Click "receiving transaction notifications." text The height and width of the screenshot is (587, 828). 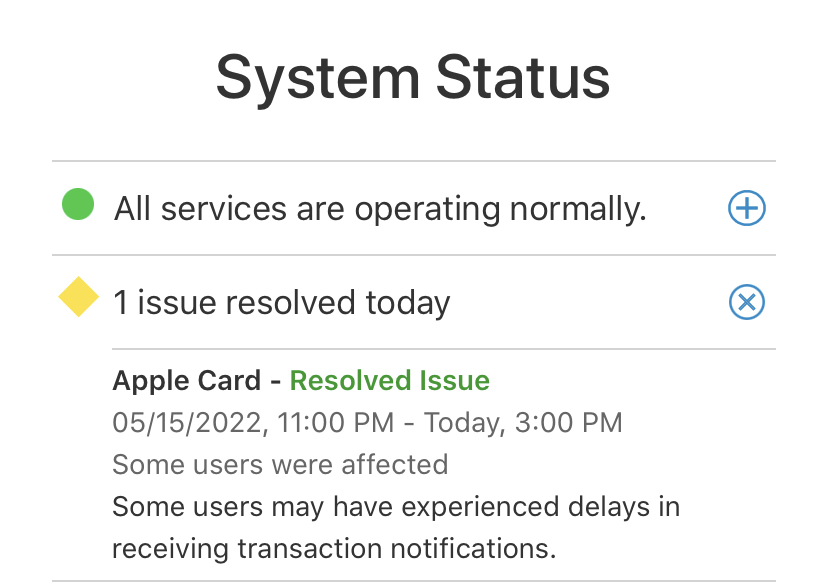[334, 549]
